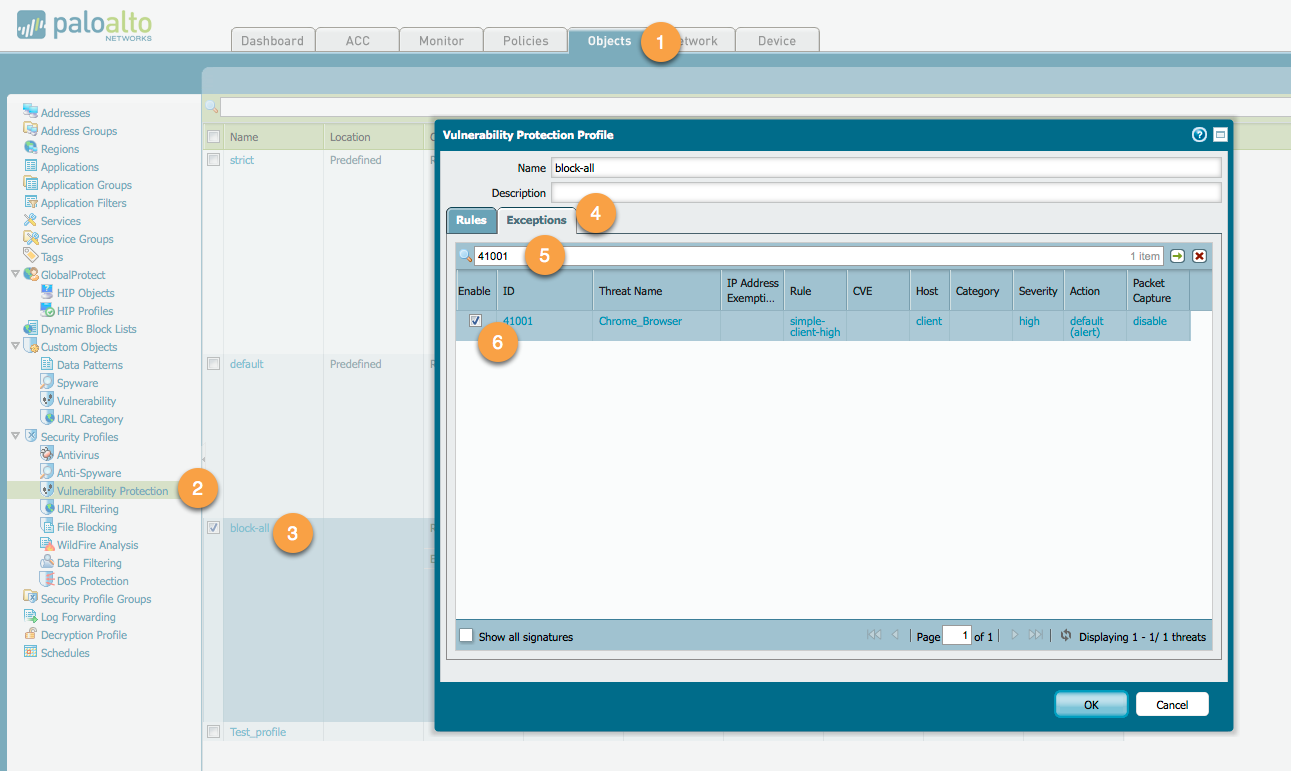Click the WildFire Analysis icon

(x=47, y=544)
